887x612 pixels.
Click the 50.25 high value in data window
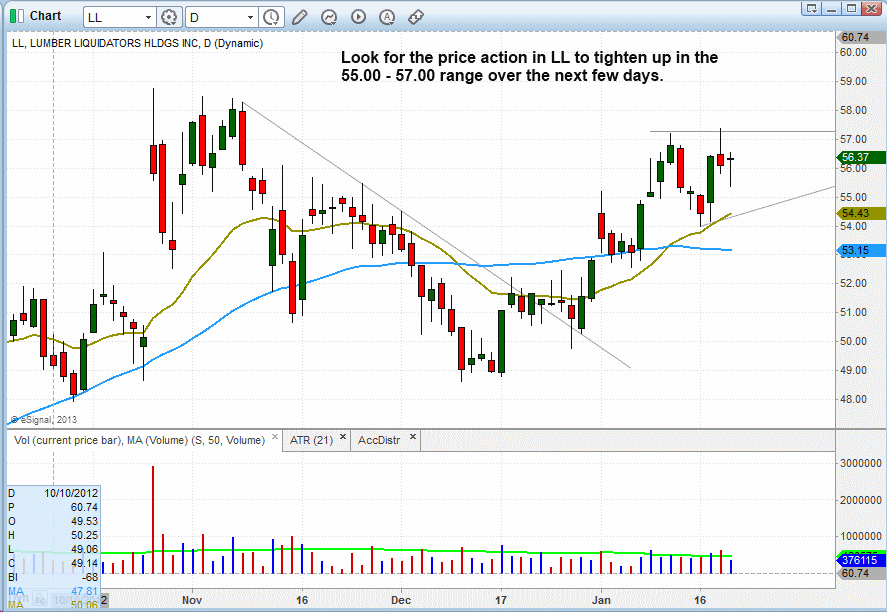tap(84, 535)
